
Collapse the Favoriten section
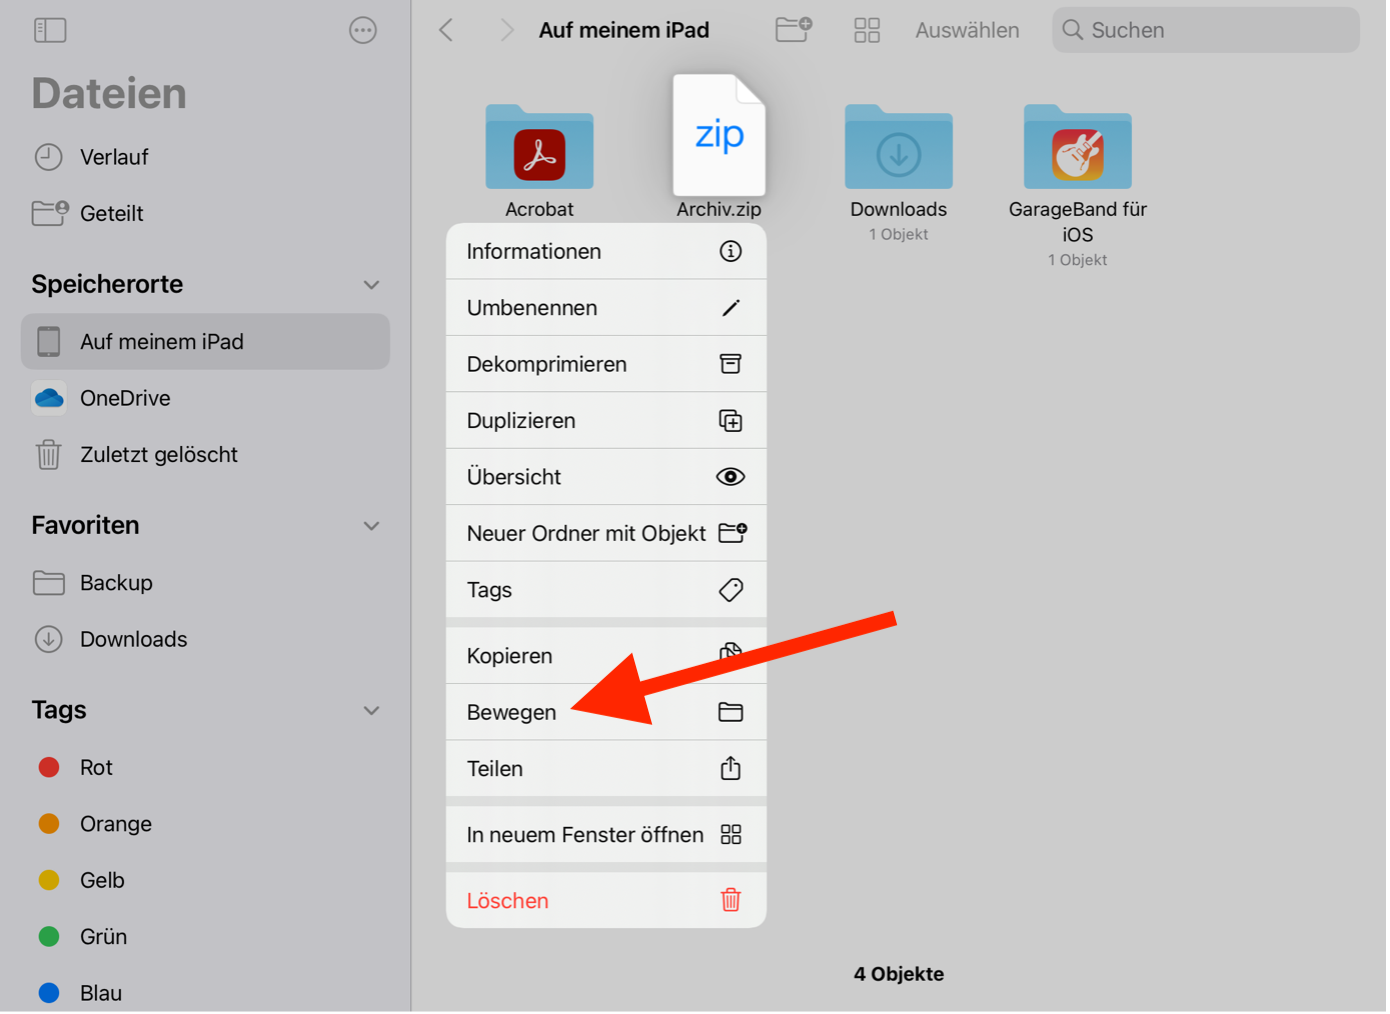[371, 526]
